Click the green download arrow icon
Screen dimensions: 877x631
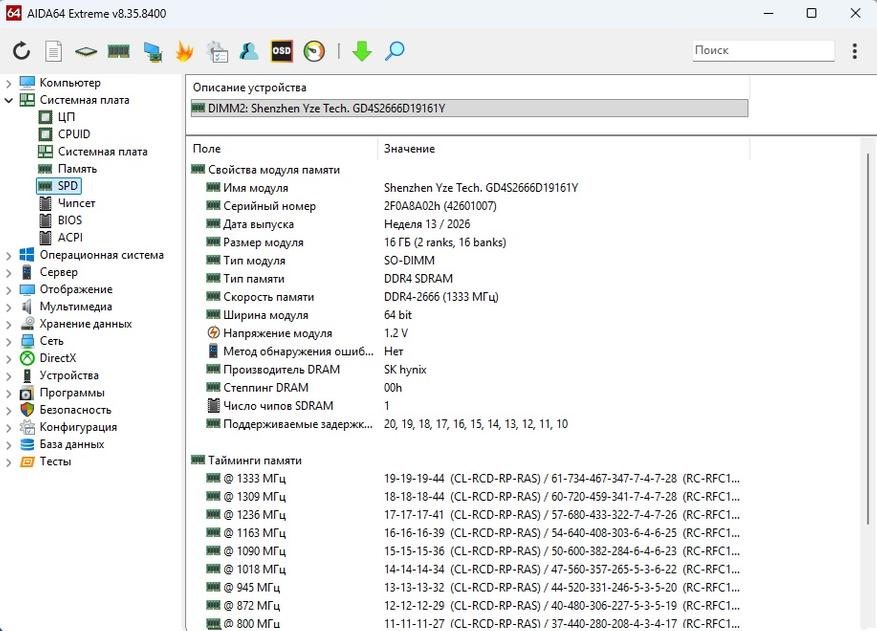[x=362, y=51]
